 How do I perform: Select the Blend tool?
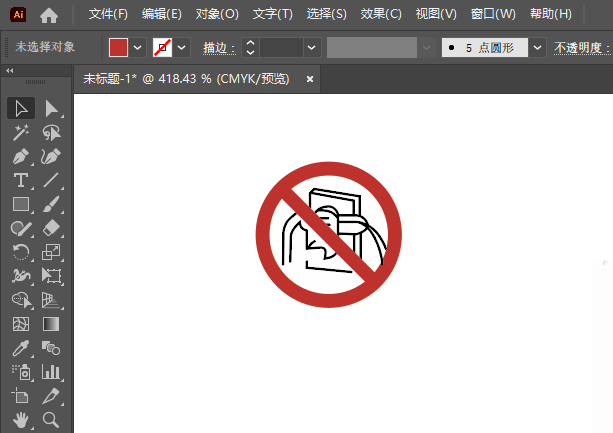51,348
